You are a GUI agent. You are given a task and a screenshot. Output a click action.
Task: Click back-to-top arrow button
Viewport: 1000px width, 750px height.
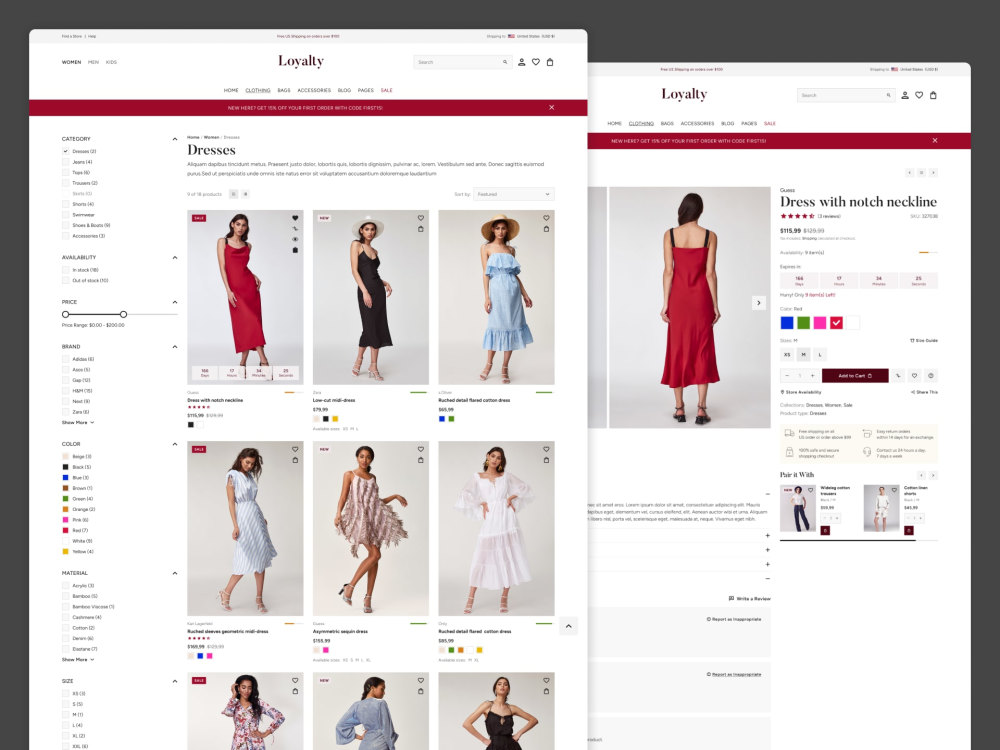coord(568,626)
